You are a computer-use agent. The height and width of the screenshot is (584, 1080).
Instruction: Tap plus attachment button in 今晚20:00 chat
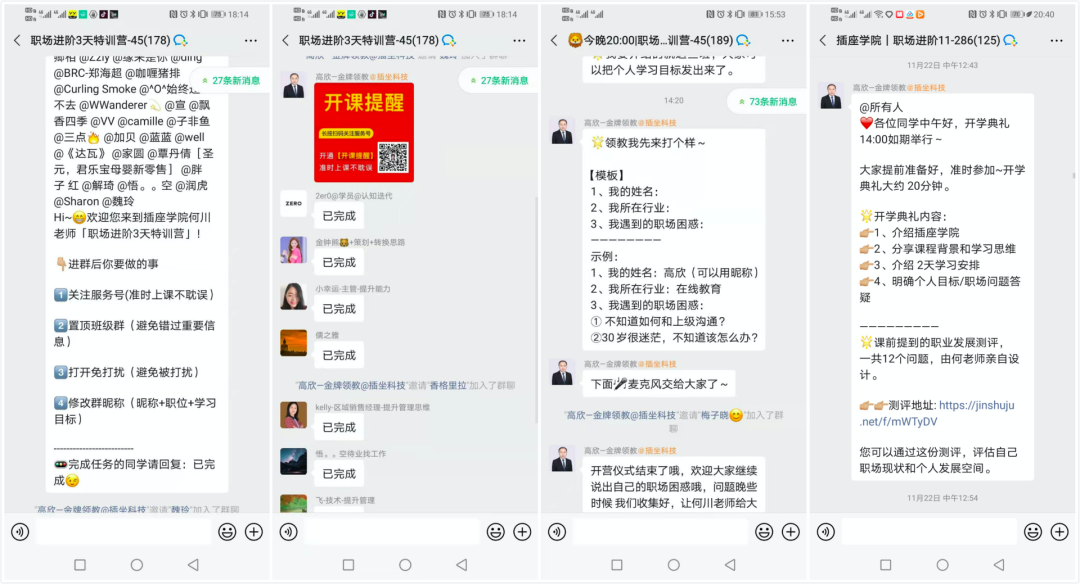(791, 532)
